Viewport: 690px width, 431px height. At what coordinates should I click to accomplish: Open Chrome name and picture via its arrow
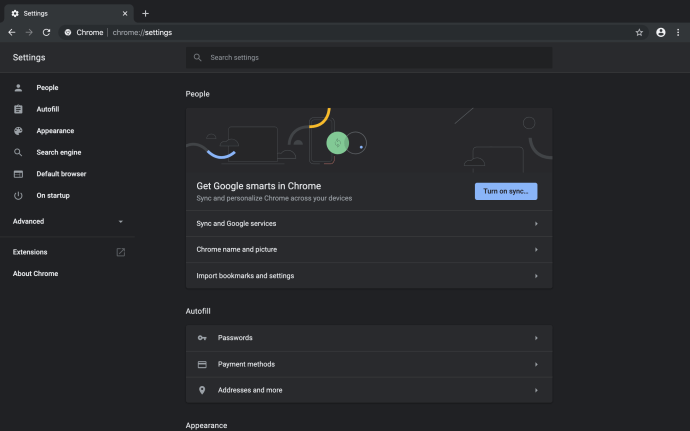[536, 250]
